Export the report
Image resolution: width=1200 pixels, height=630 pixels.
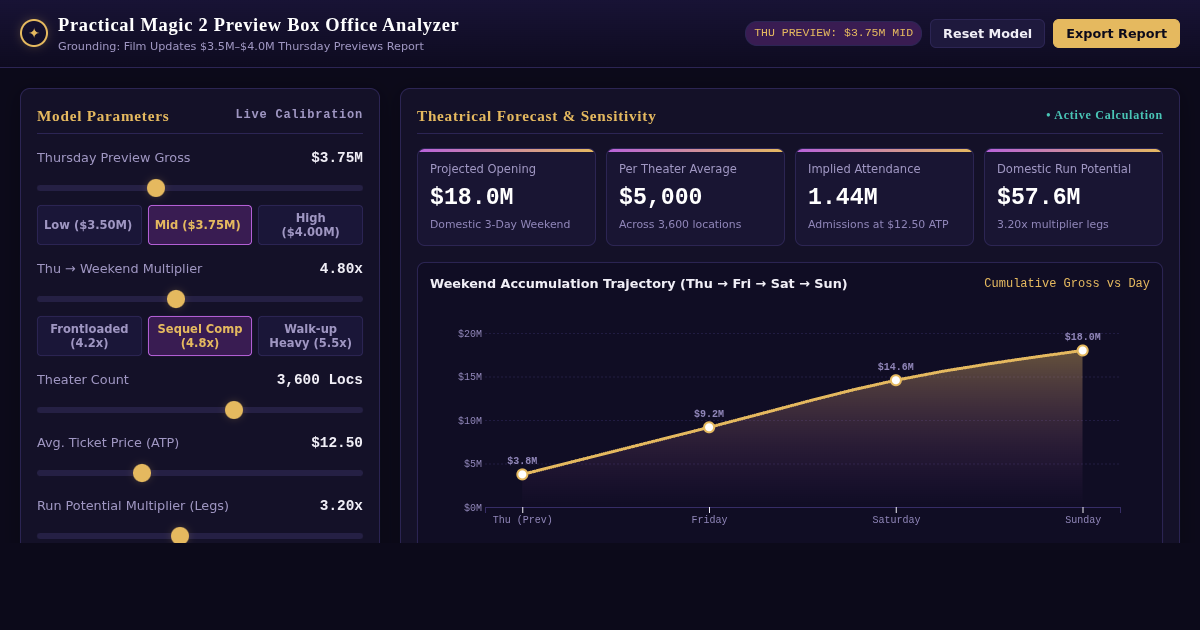[1116, 33]
